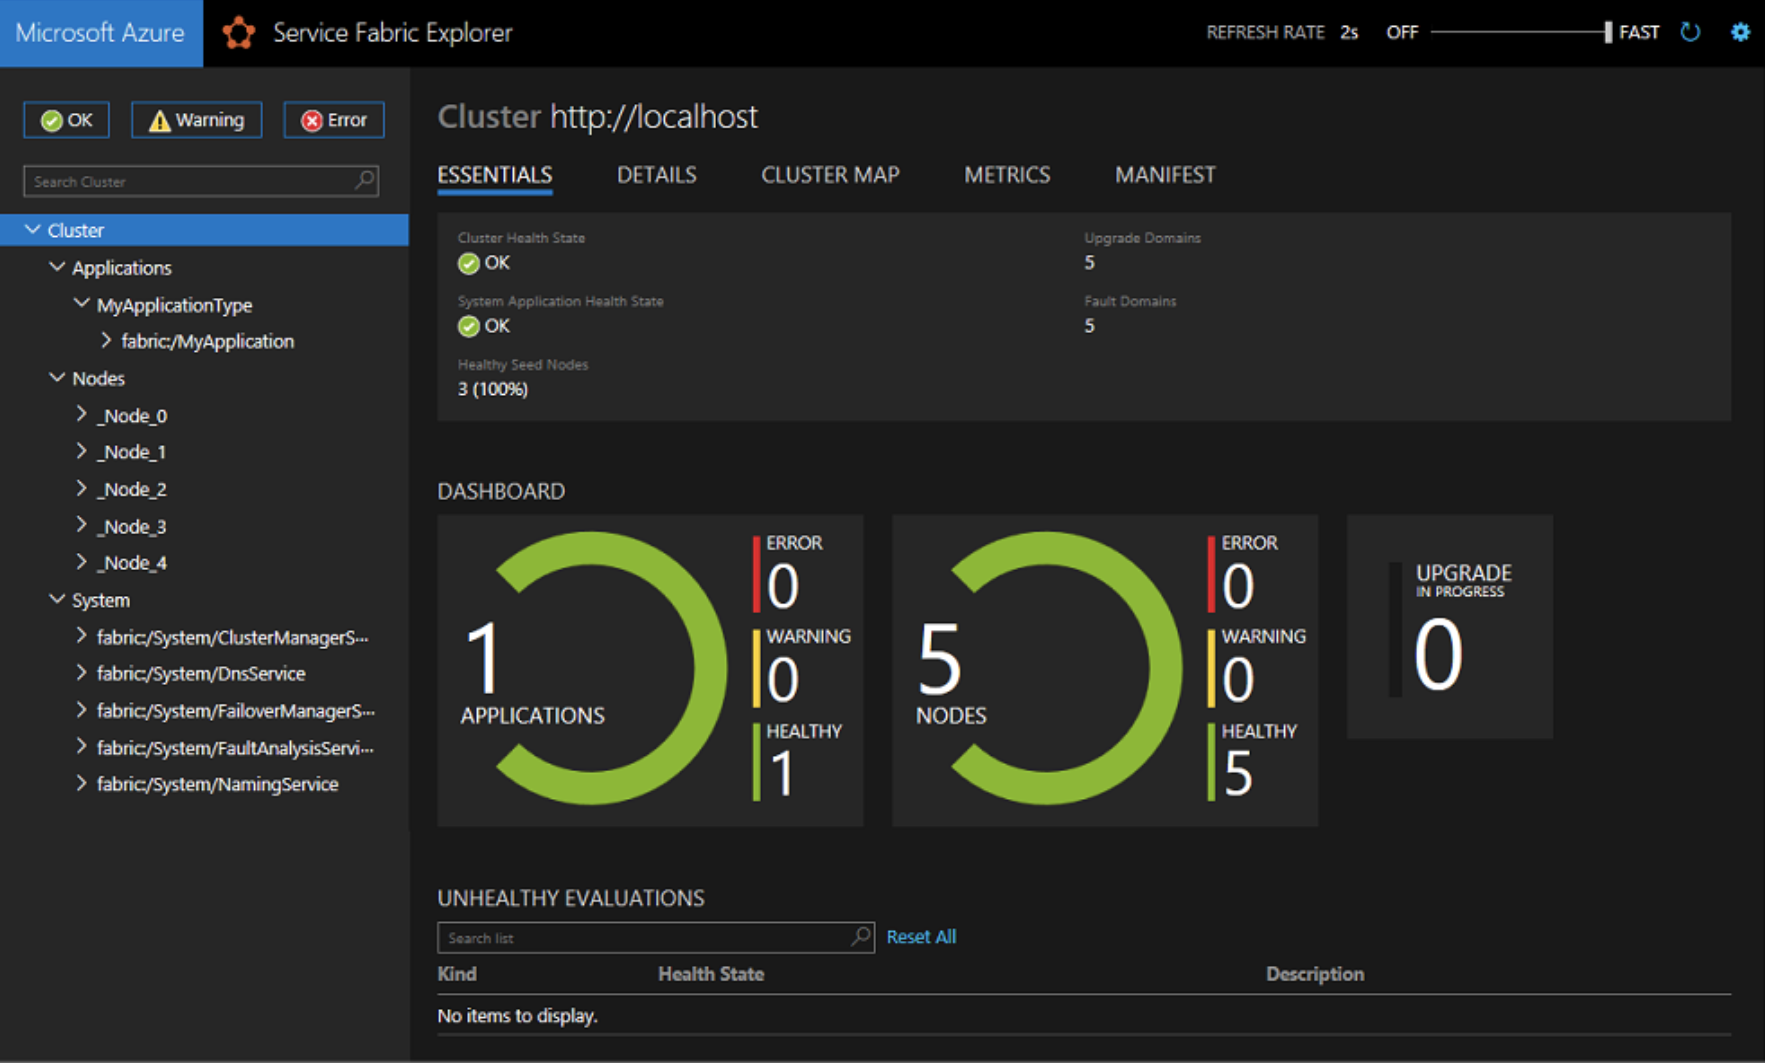Switch to the Cluster Map tab

pyautogui.click(x=830, y=175)
